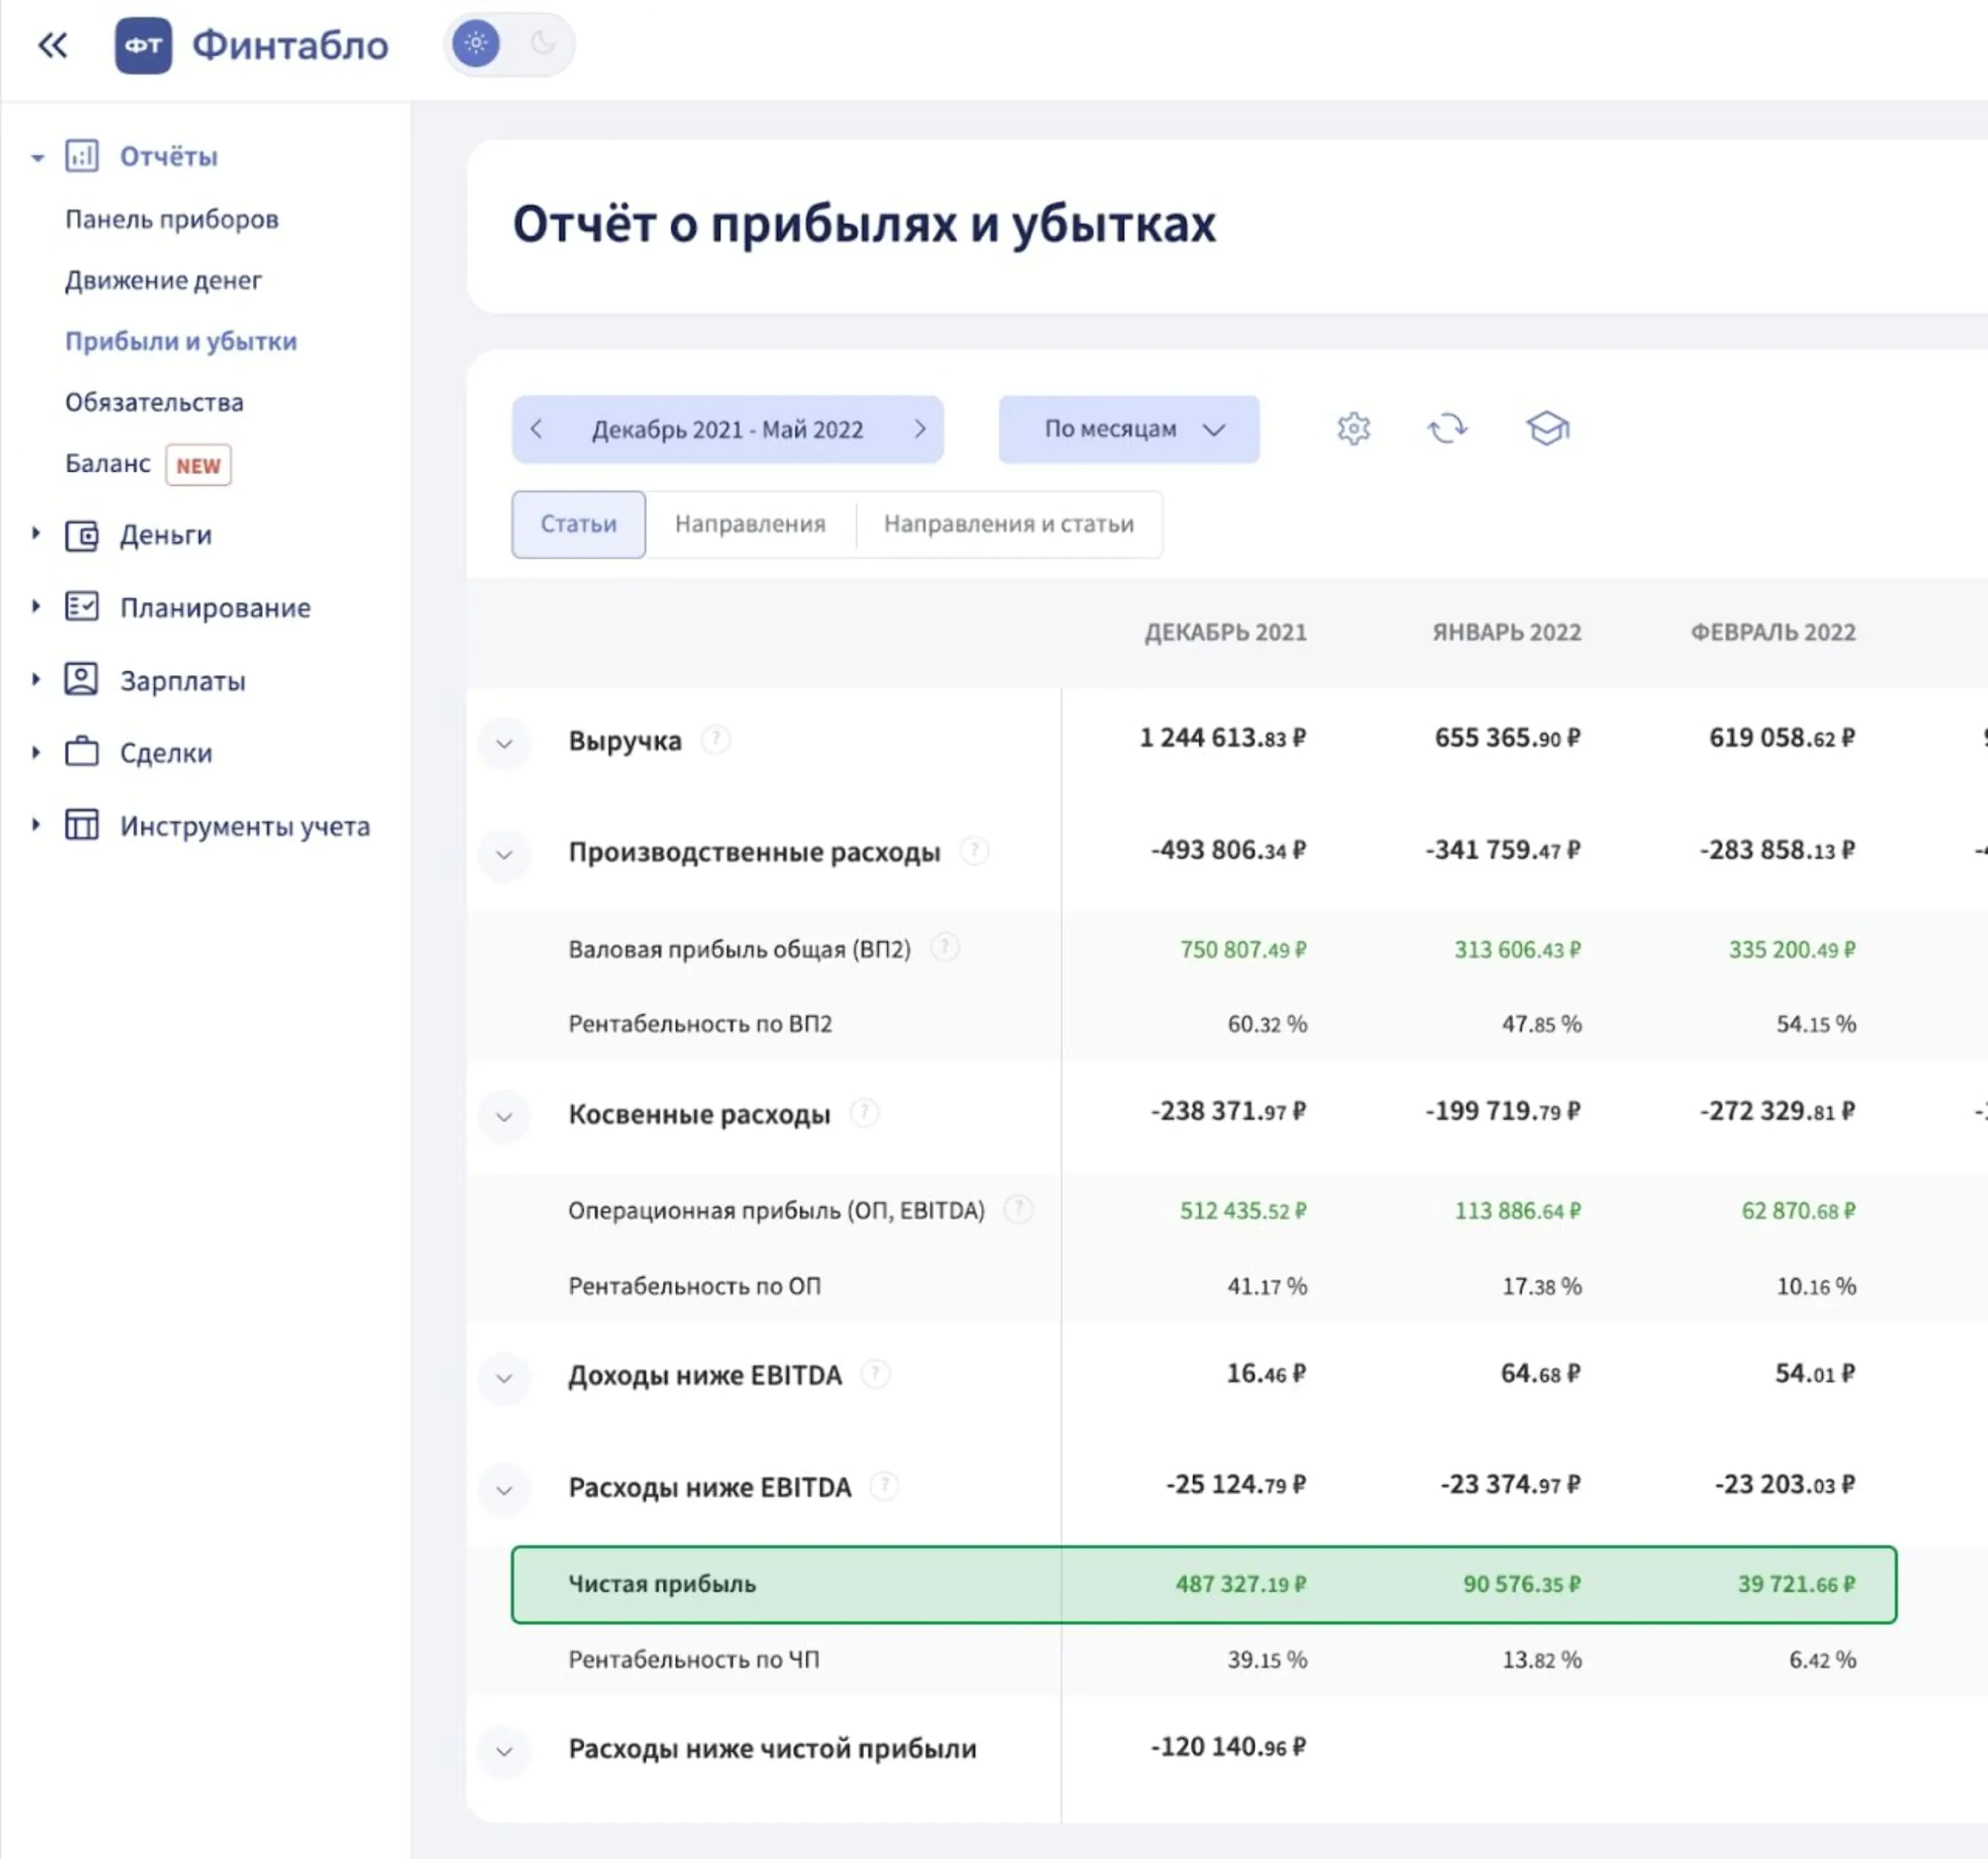Screen dimensions: 1988x1859
Task: Click the Планирование checklist icon
Action: [82, 607]
